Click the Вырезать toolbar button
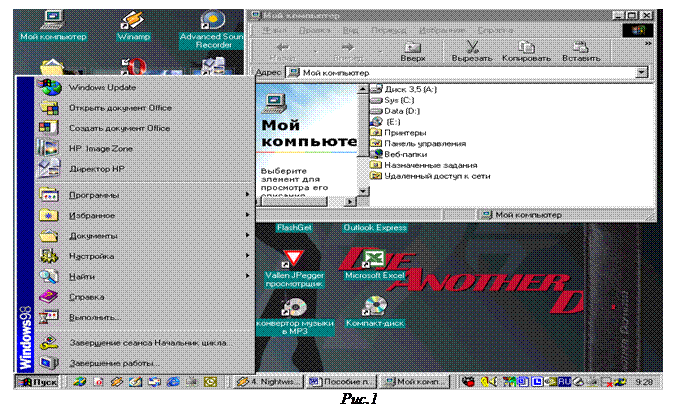Viewport: 682px width, 414px height. pyautogui.click(x=472, y=51)
